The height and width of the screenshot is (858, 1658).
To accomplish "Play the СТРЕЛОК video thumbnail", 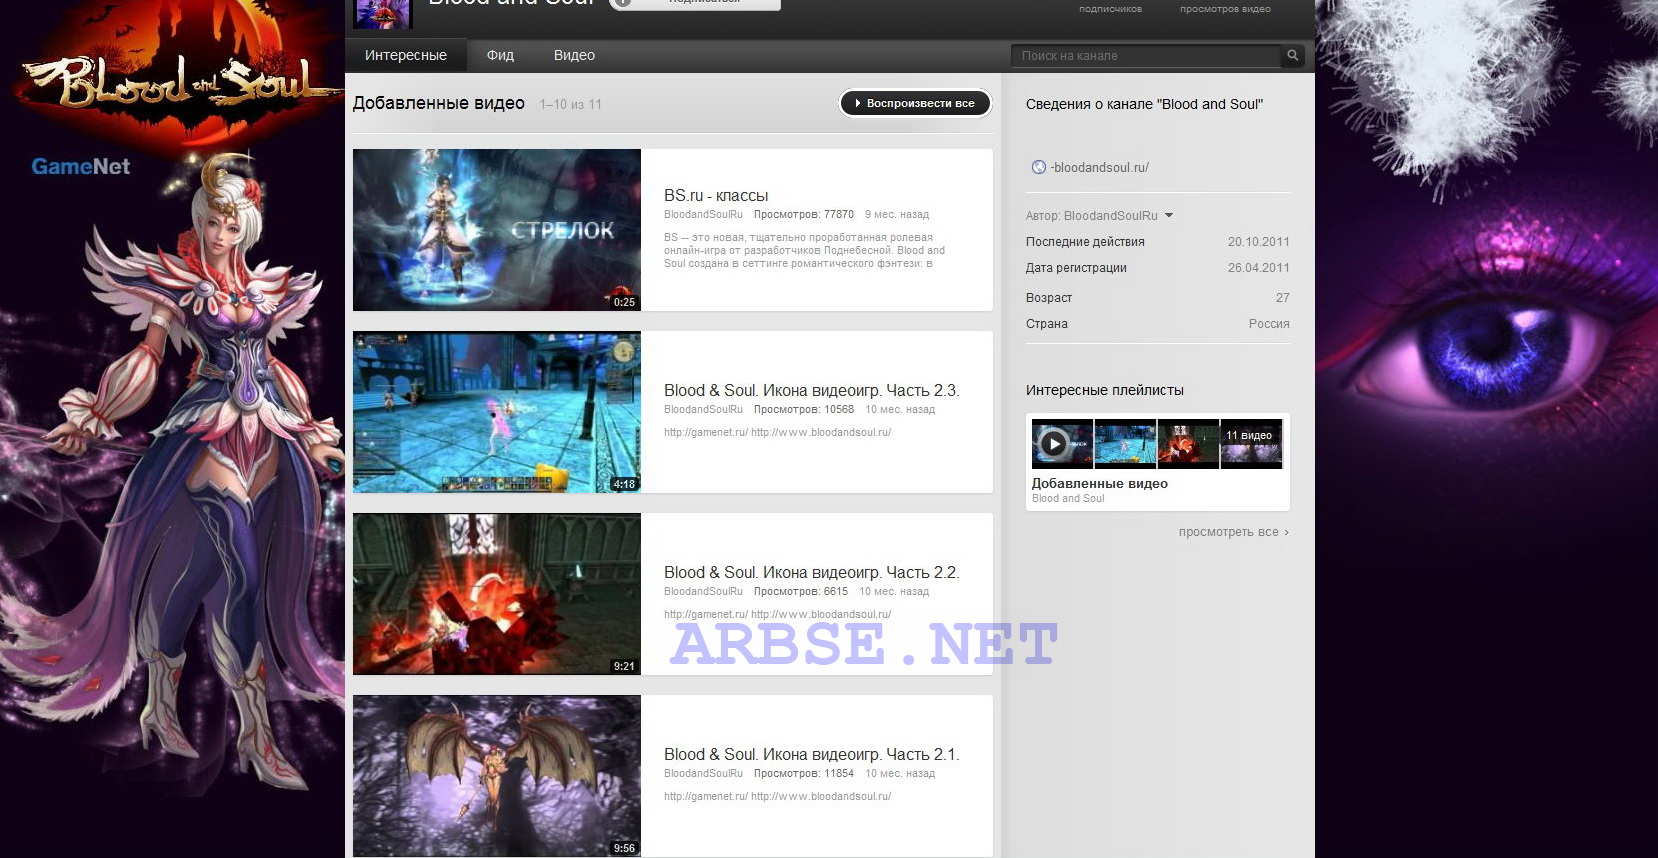I will click(x=497, y=230).
